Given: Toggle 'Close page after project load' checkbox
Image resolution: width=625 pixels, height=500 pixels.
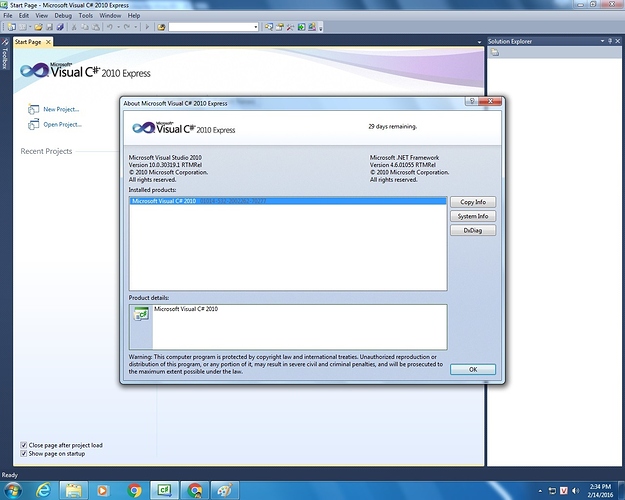Looking at the screenshot, I should click(x=24, y=445).
